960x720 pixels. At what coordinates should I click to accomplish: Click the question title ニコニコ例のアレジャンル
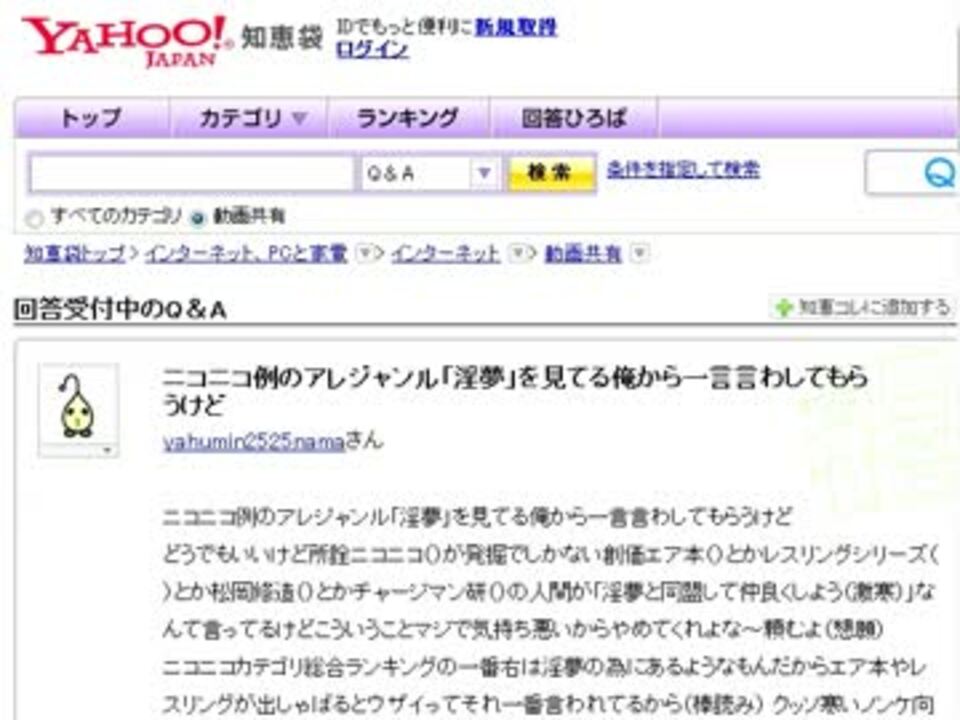(515, 391)
